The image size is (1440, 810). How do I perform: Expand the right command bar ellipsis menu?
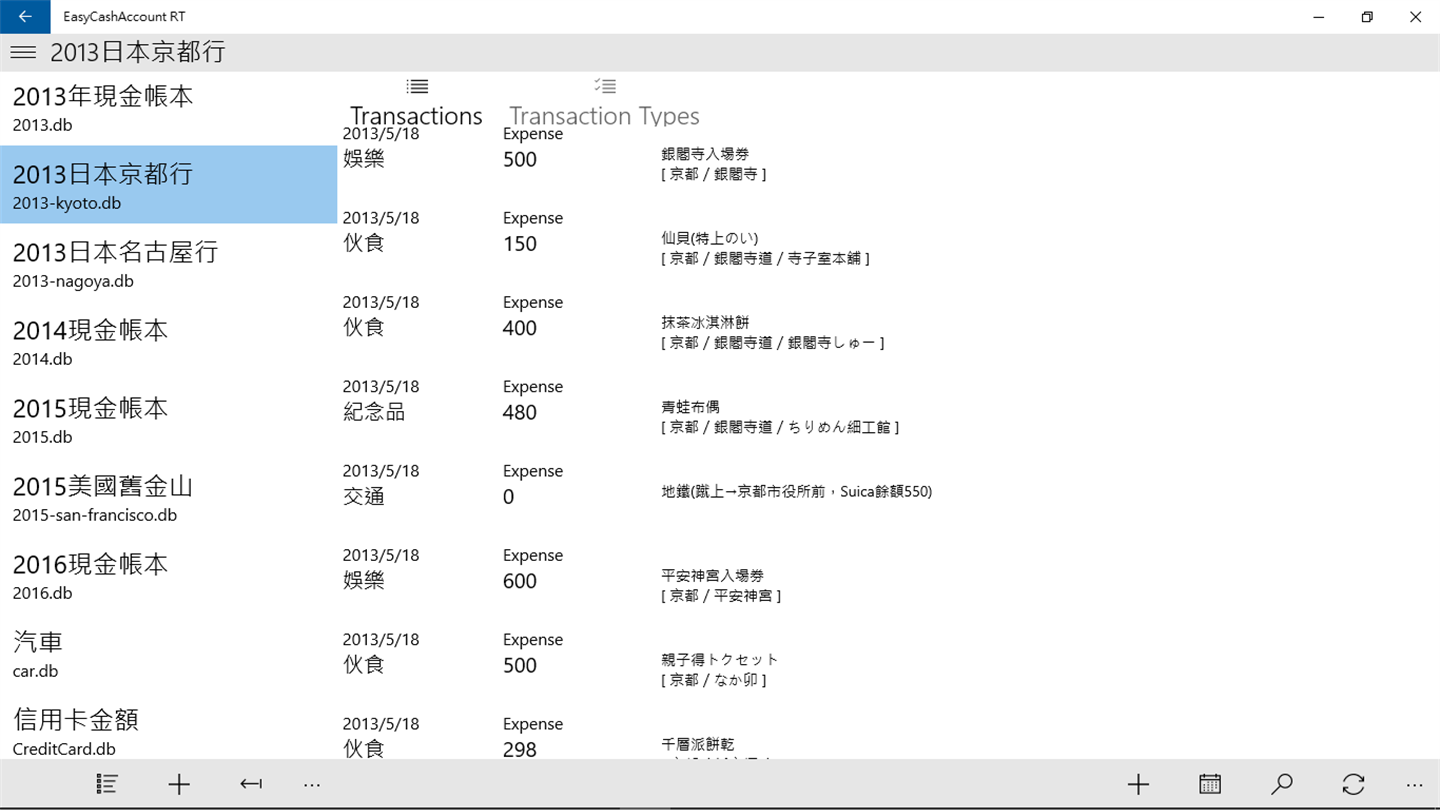point(1414,785)
